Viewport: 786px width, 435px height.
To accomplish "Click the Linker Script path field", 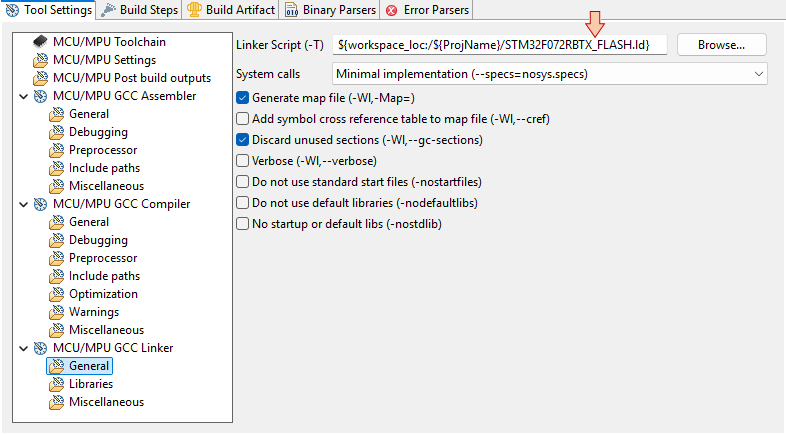I will 500,45.
